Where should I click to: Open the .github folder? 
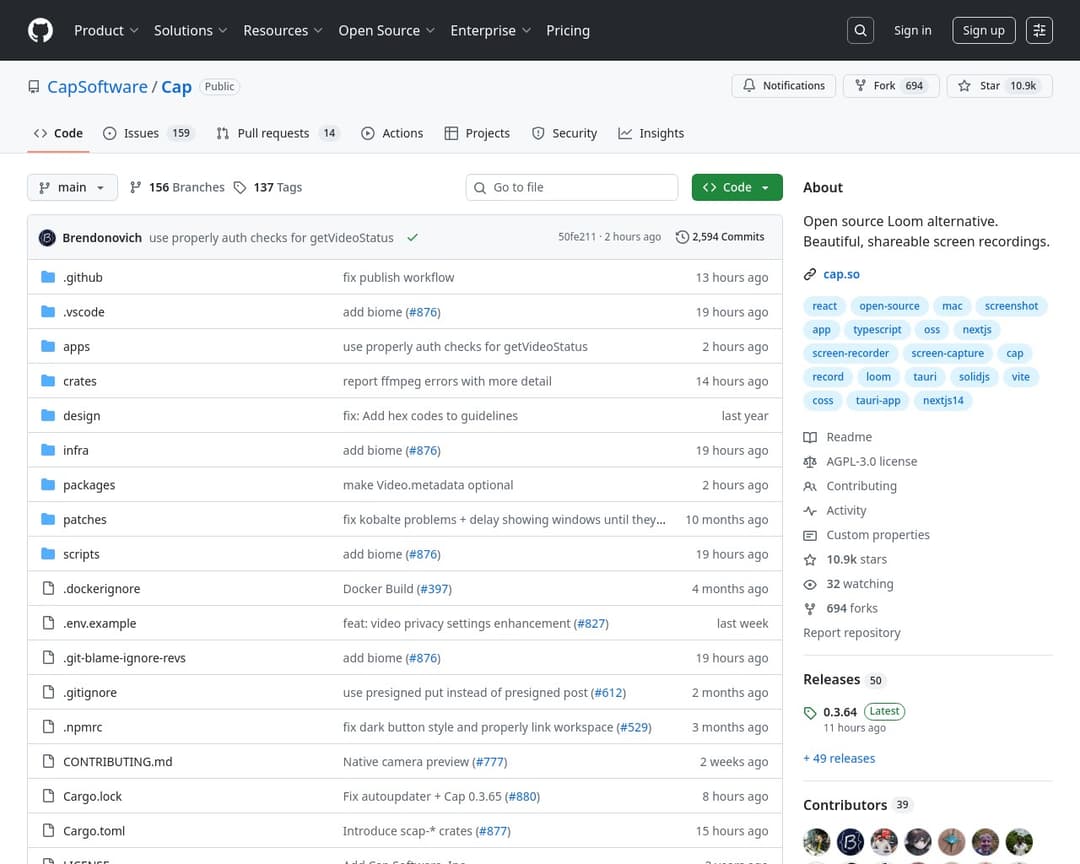click(x=82, y=277)
